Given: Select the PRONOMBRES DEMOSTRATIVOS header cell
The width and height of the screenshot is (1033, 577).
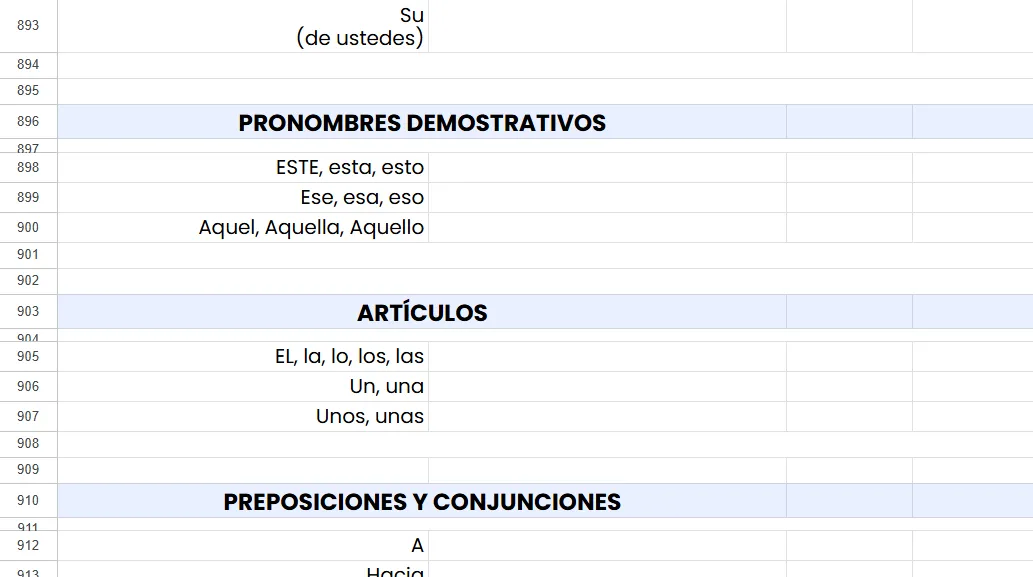Looking at the screenshot, I should tap(421, 123).
